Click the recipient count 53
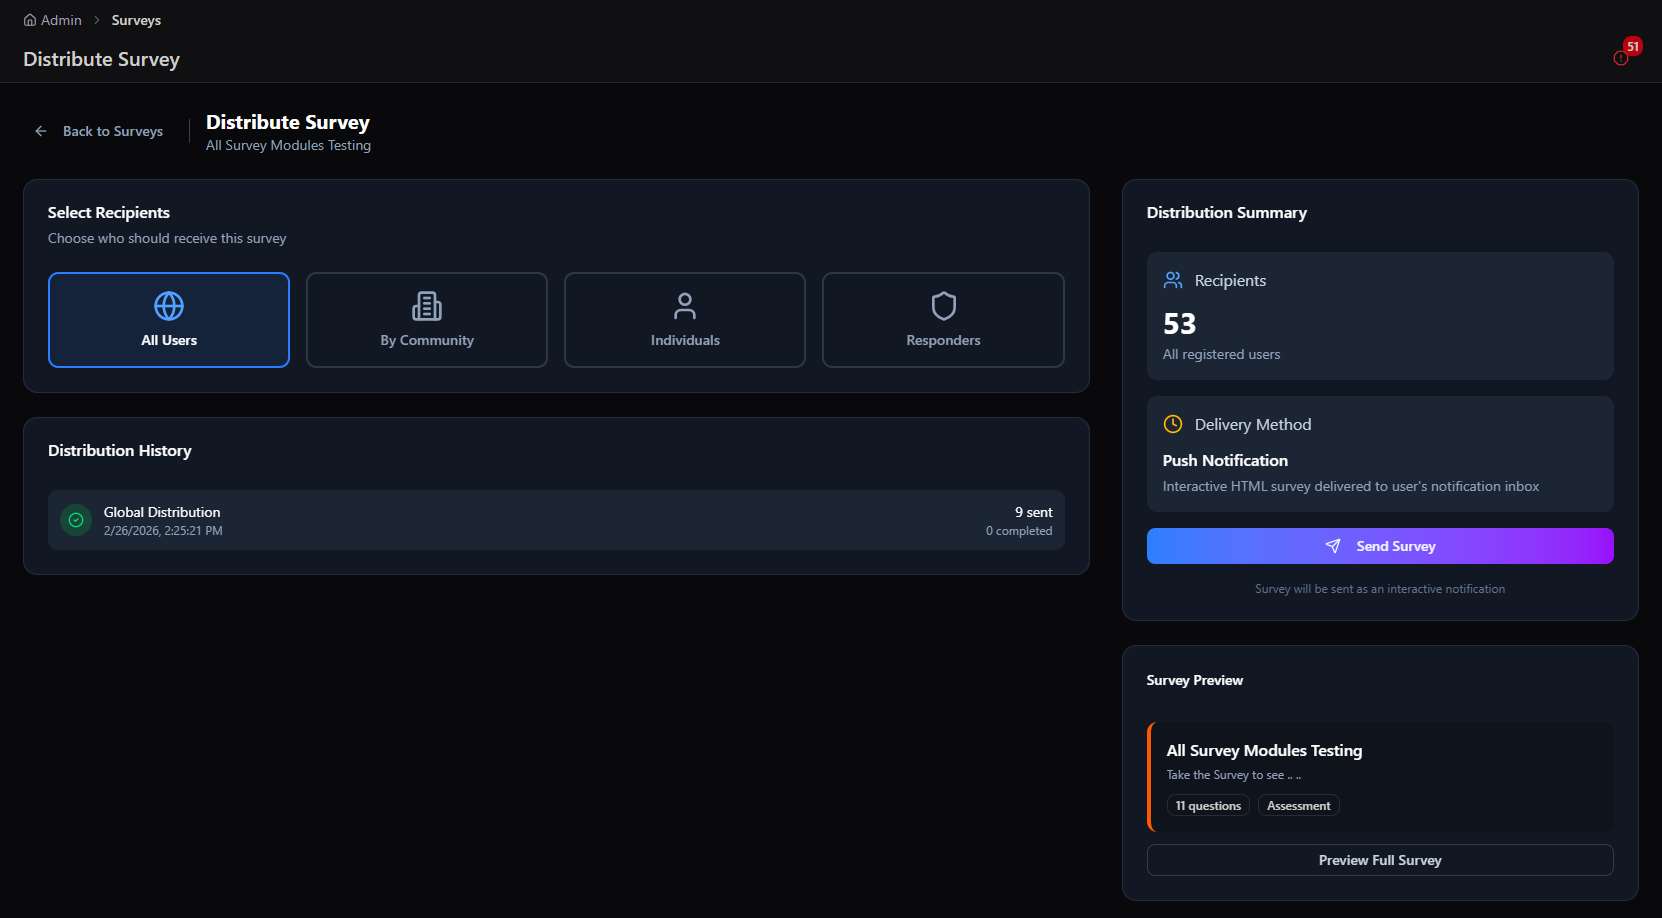1662x918 pixels. point(1180,324)
